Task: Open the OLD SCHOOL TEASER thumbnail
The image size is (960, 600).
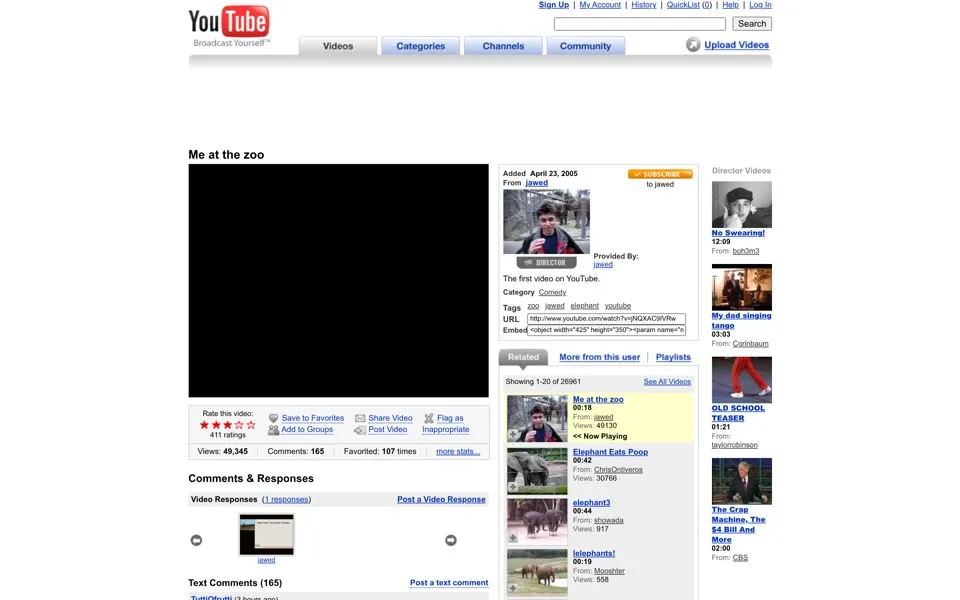Action: pyautogui.click(x=741, y=380)
